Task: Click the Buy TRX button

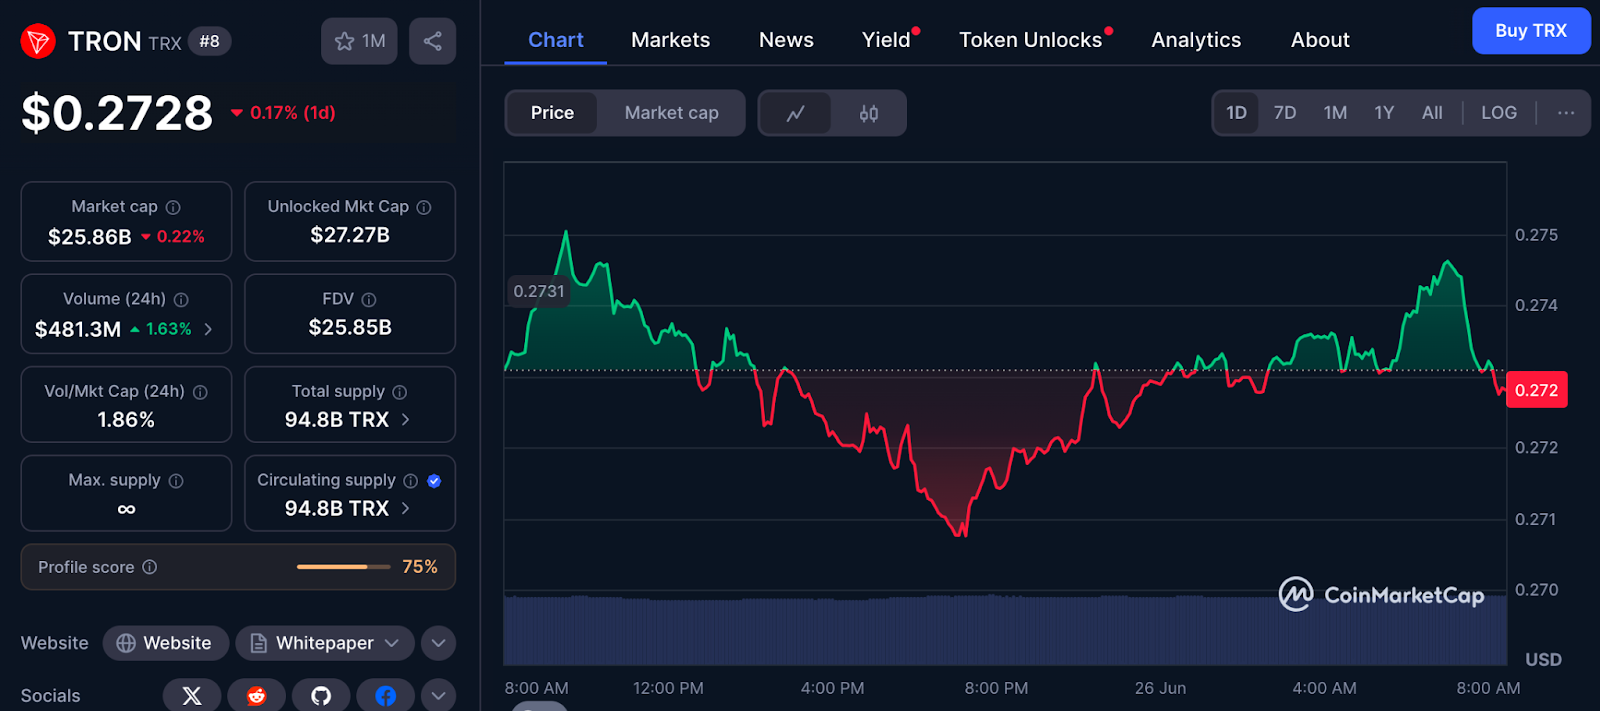Action: coord(1531,31)
